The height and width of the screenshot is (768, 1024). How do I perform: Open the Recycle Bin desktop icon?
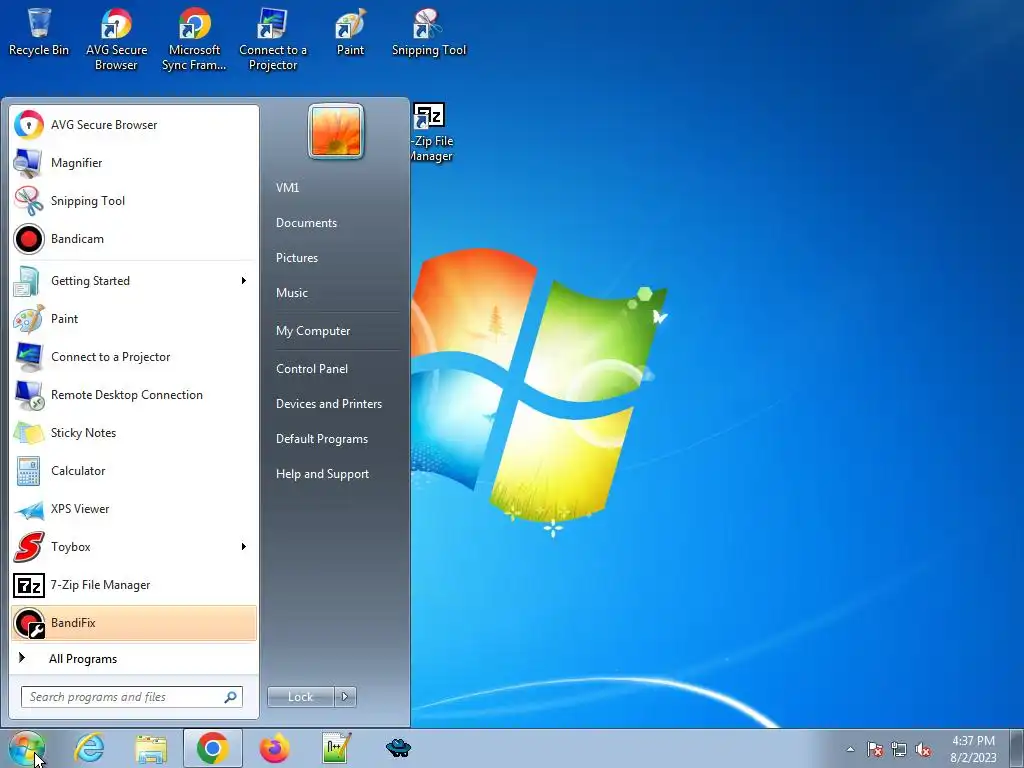pyautogui.click(x=39, y=33)
